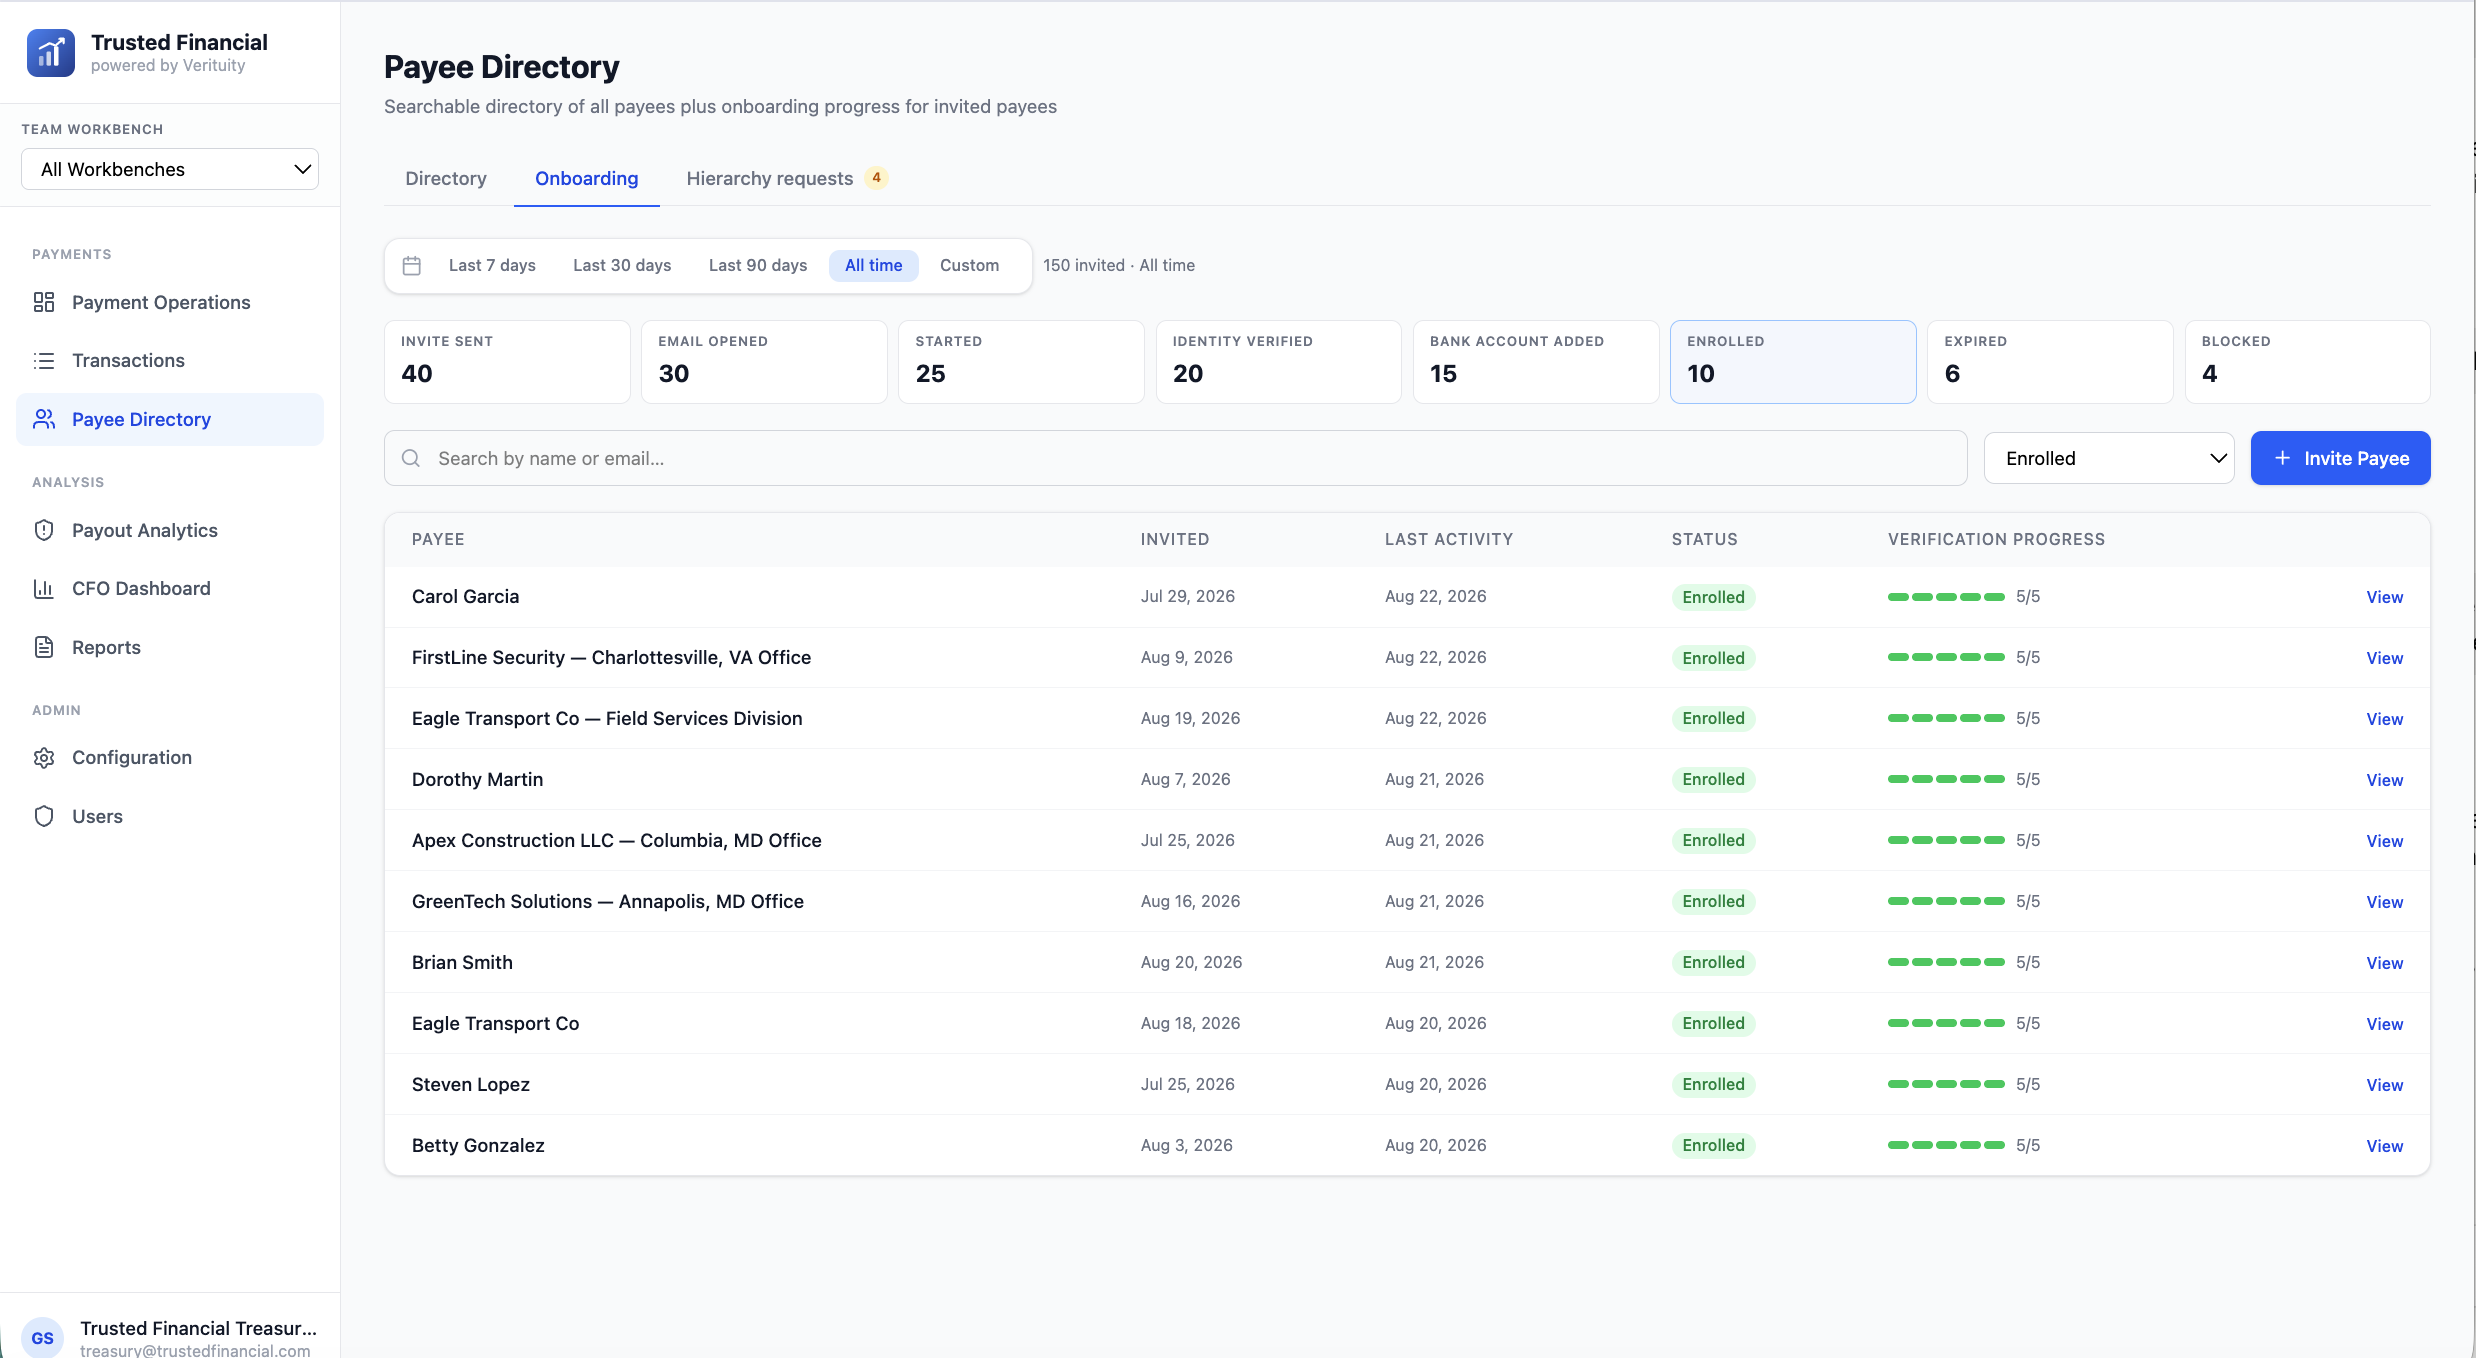The height and width of the screenshot is (1358, 2476).
Task: Click the calendar icon in date filter
Action: (412, 265)
